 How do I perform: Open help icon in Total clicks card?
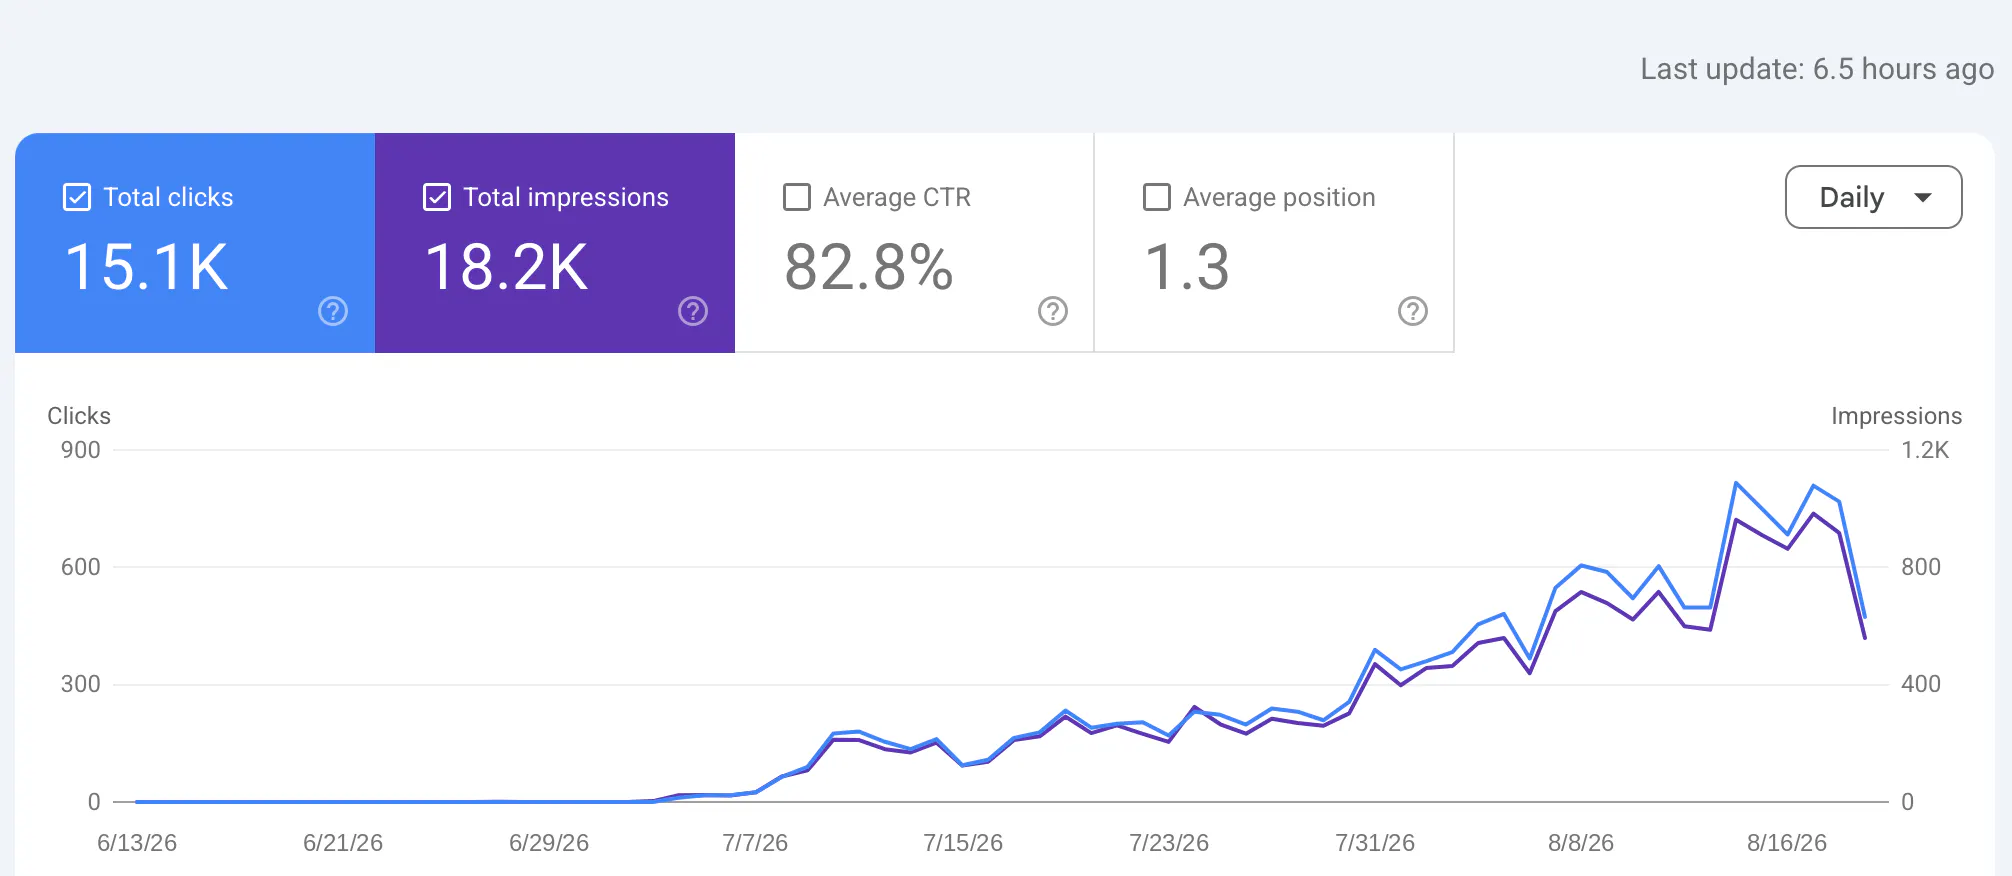click(333, 311)
